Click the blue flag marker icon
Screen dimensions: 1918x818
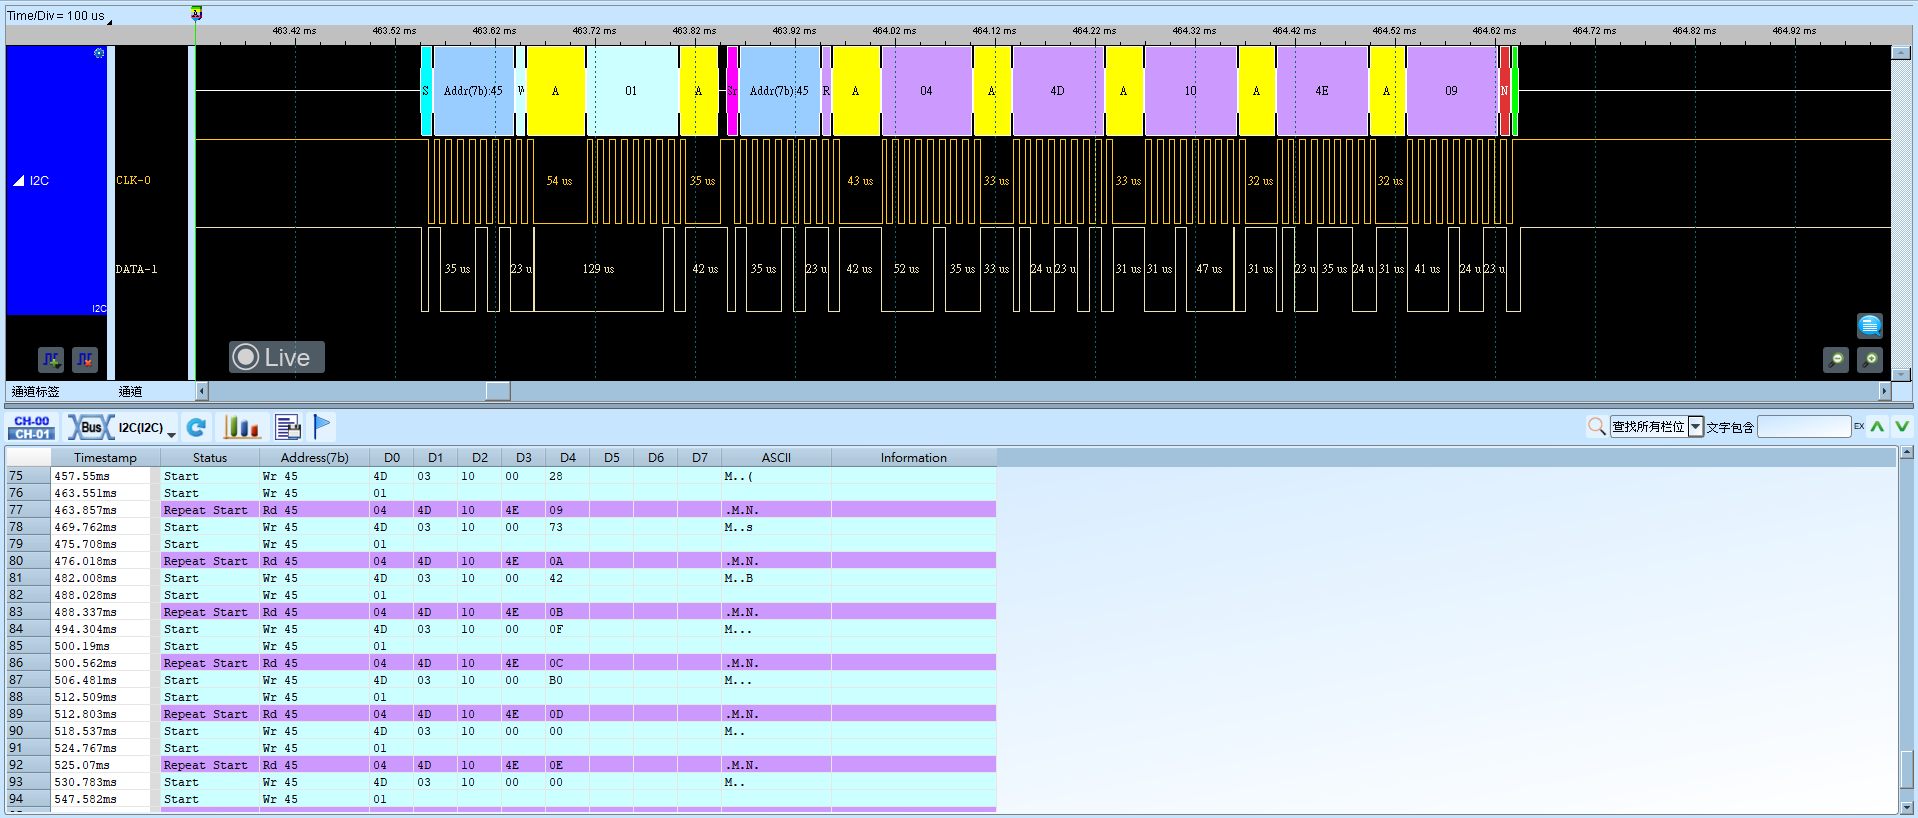tap(322, 427)
